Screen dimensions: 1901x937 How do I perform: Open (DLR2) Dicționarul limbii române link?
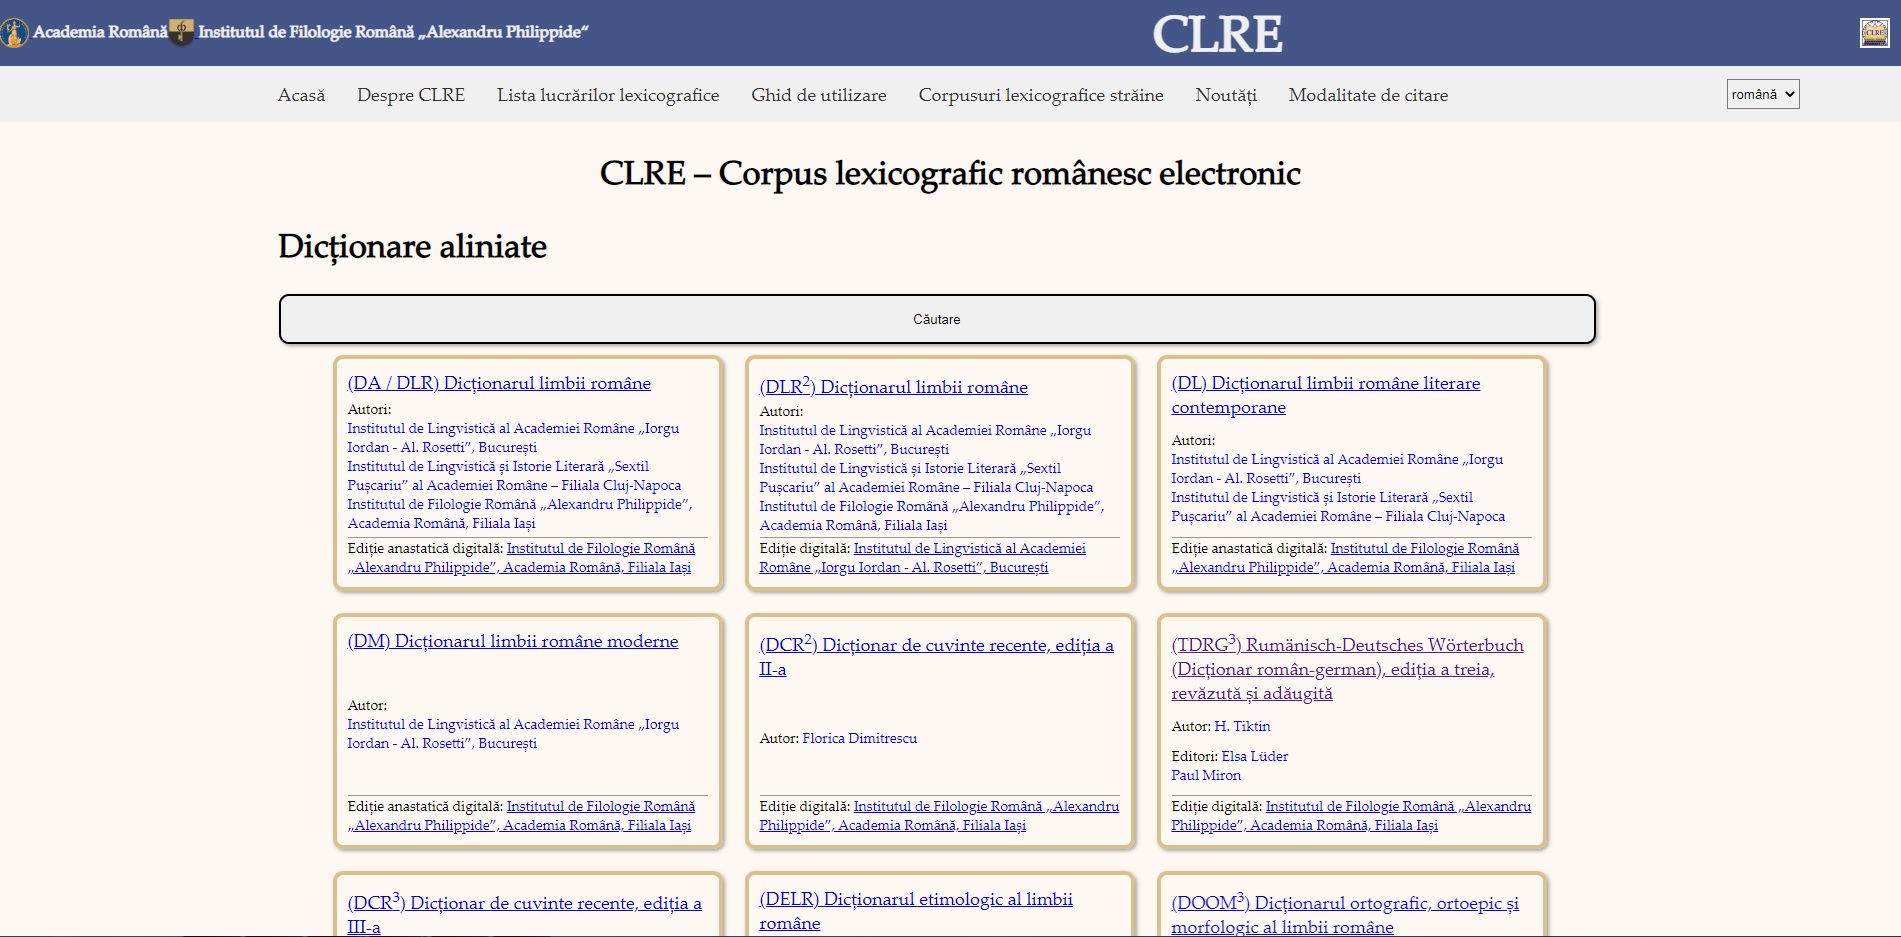[893, 386]
